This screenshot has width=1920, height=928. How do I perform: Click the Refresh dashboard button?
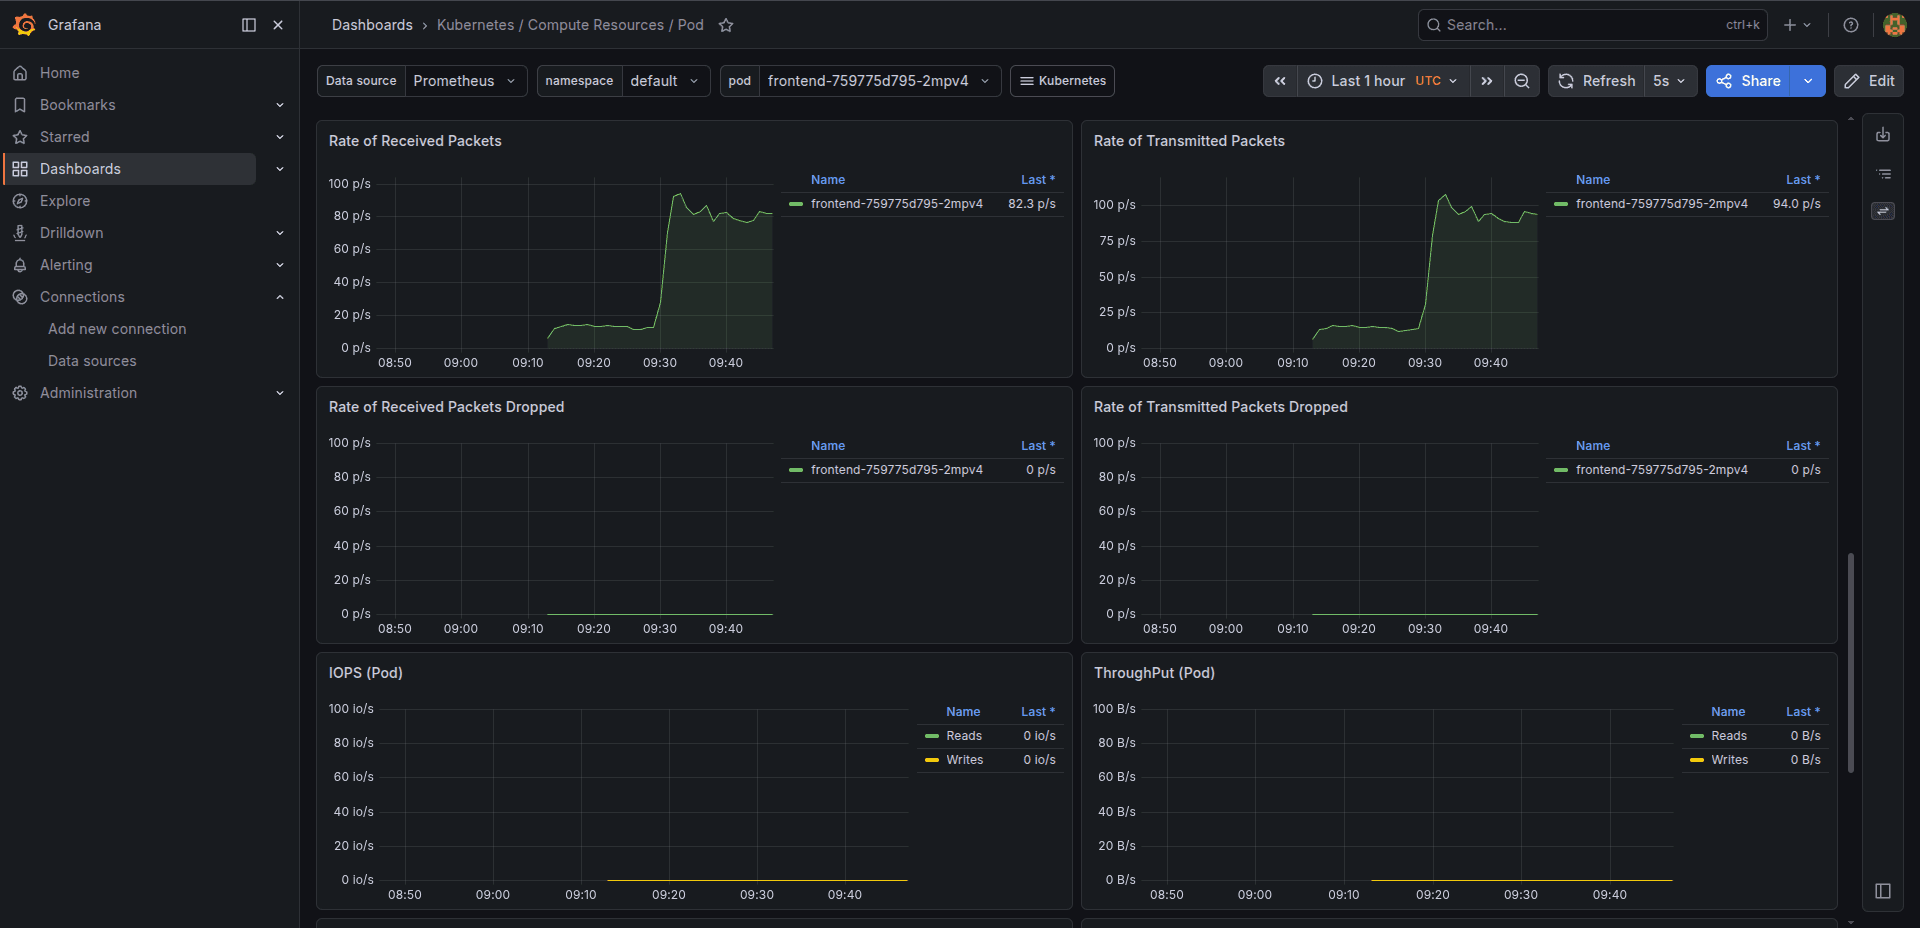click(1597, 81)
